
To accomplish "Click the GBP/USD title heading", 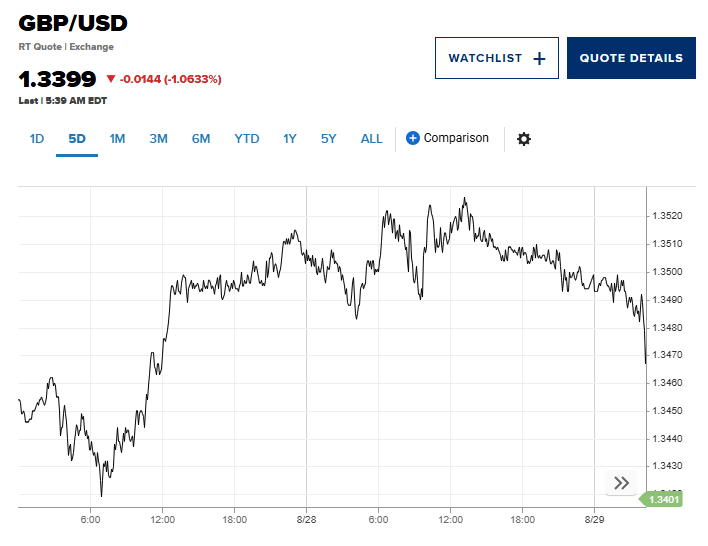I will click(73, 23).
